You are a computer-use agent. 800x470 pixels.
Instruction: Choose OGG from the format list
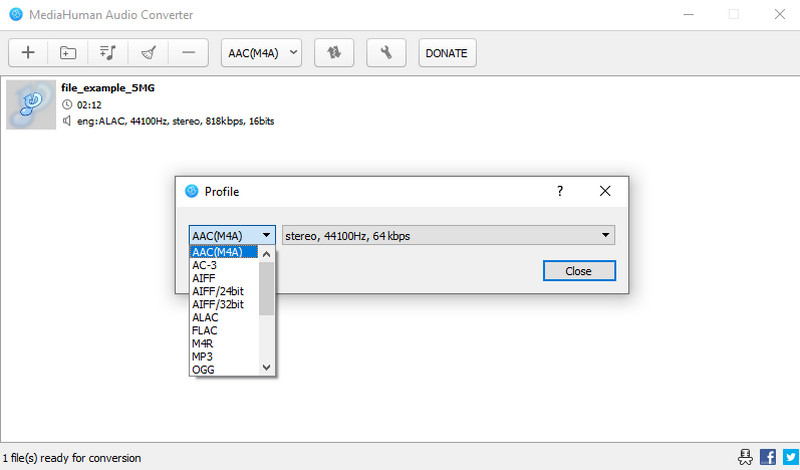pos(224,369)
